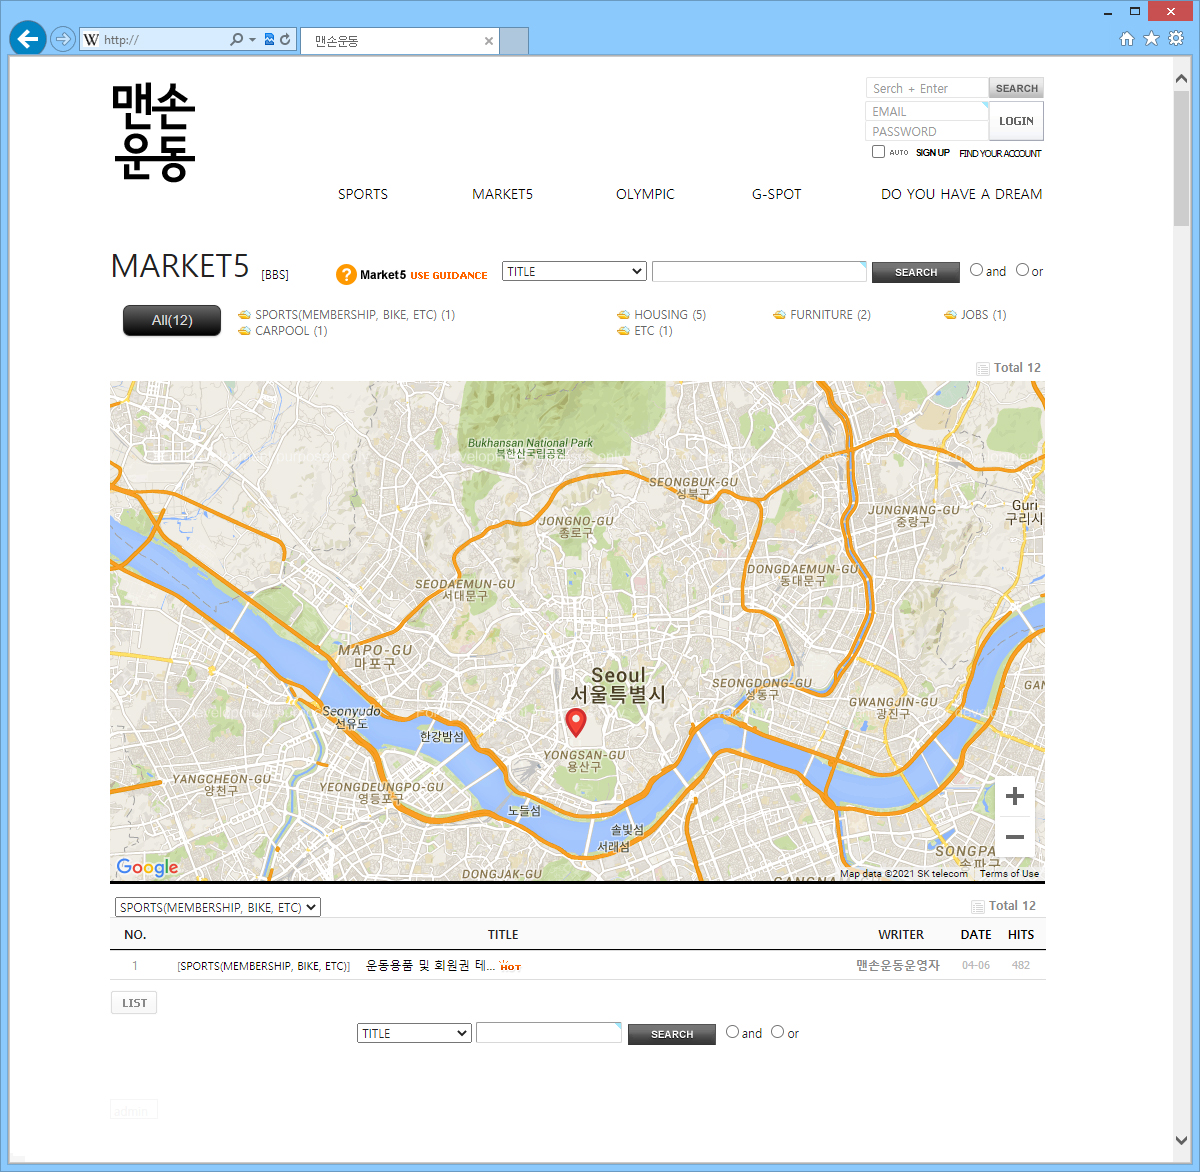Select the top 'and' radio button

click(x=977, y=270)
